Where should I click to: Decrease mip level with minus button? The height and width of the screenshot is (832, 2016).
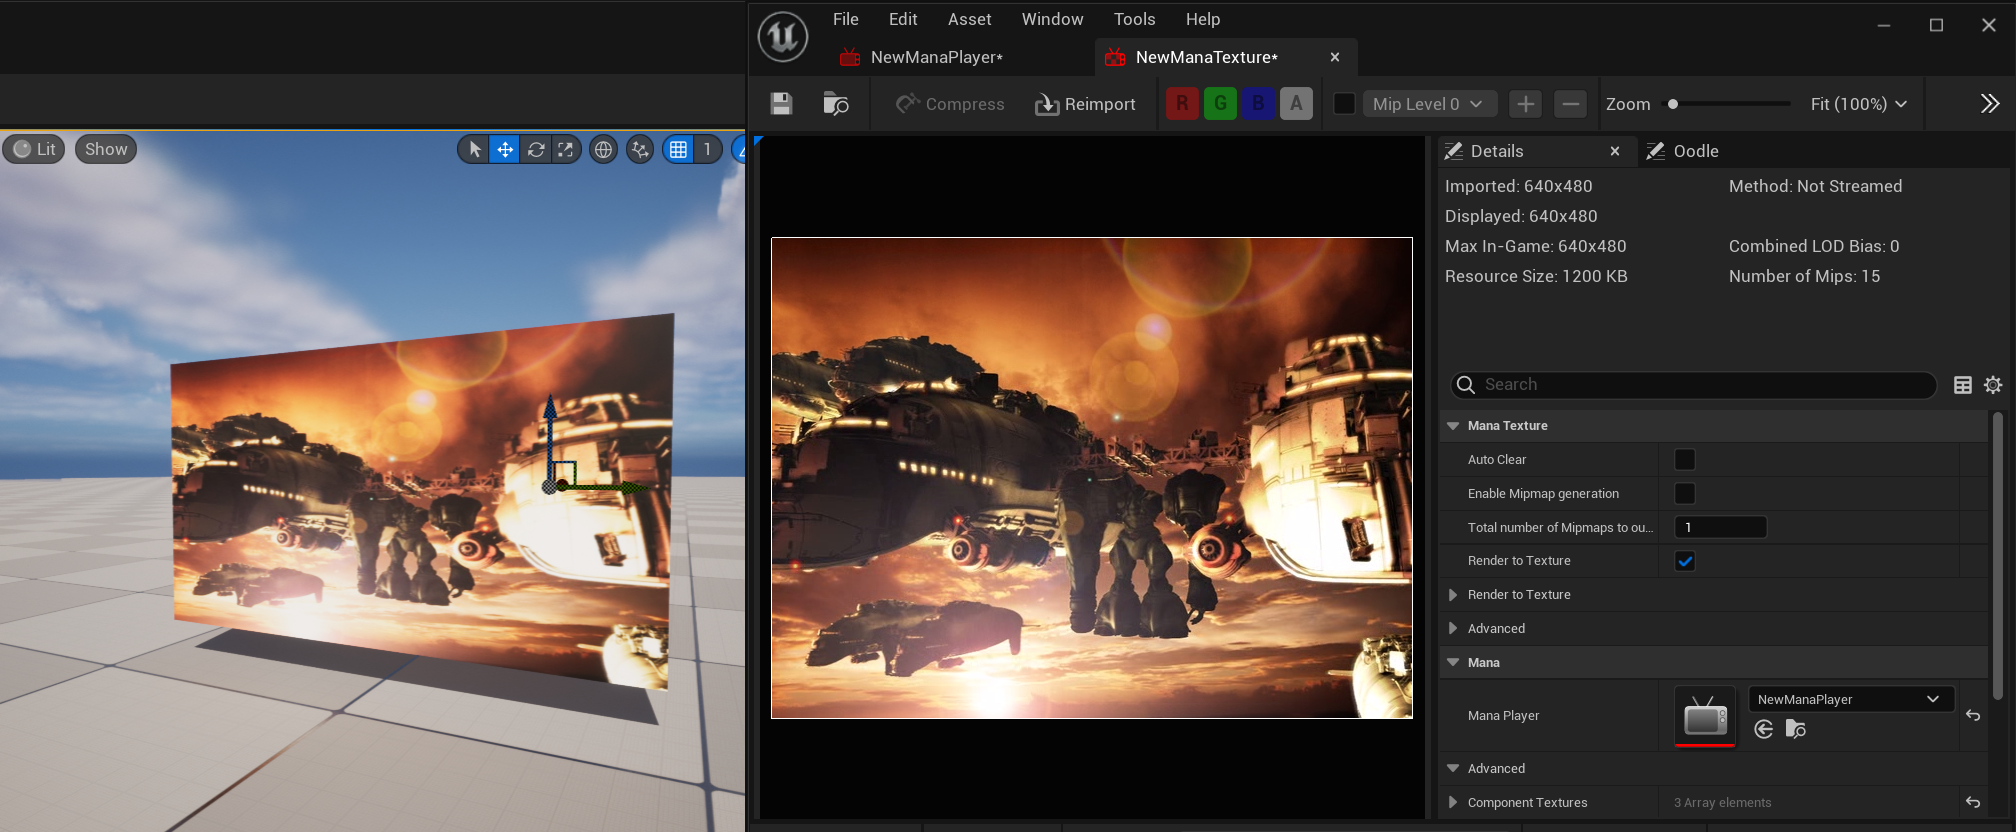(x=1571, y=104)
